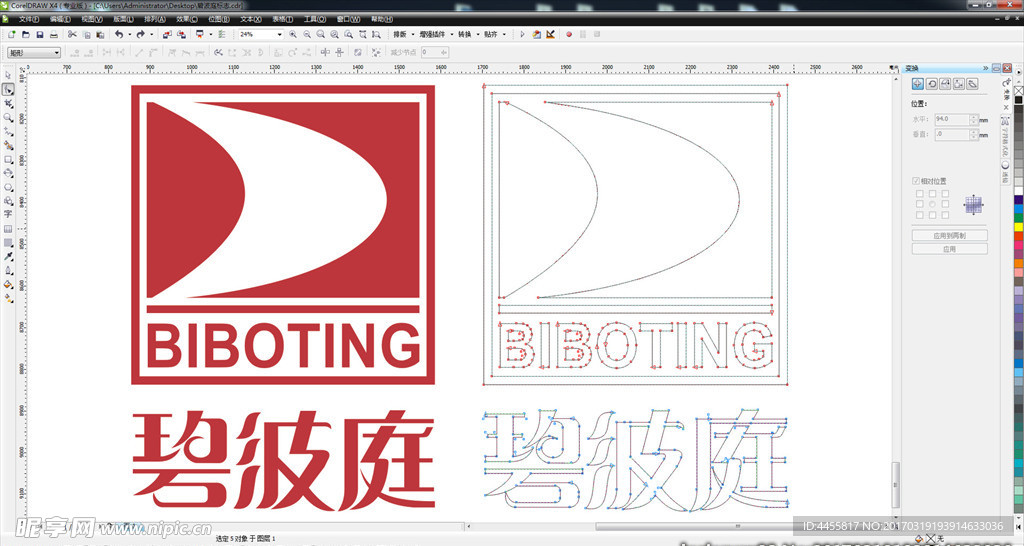
Task: Select the Zoom magnifier tool in toolbox
Action: [8, 117]
